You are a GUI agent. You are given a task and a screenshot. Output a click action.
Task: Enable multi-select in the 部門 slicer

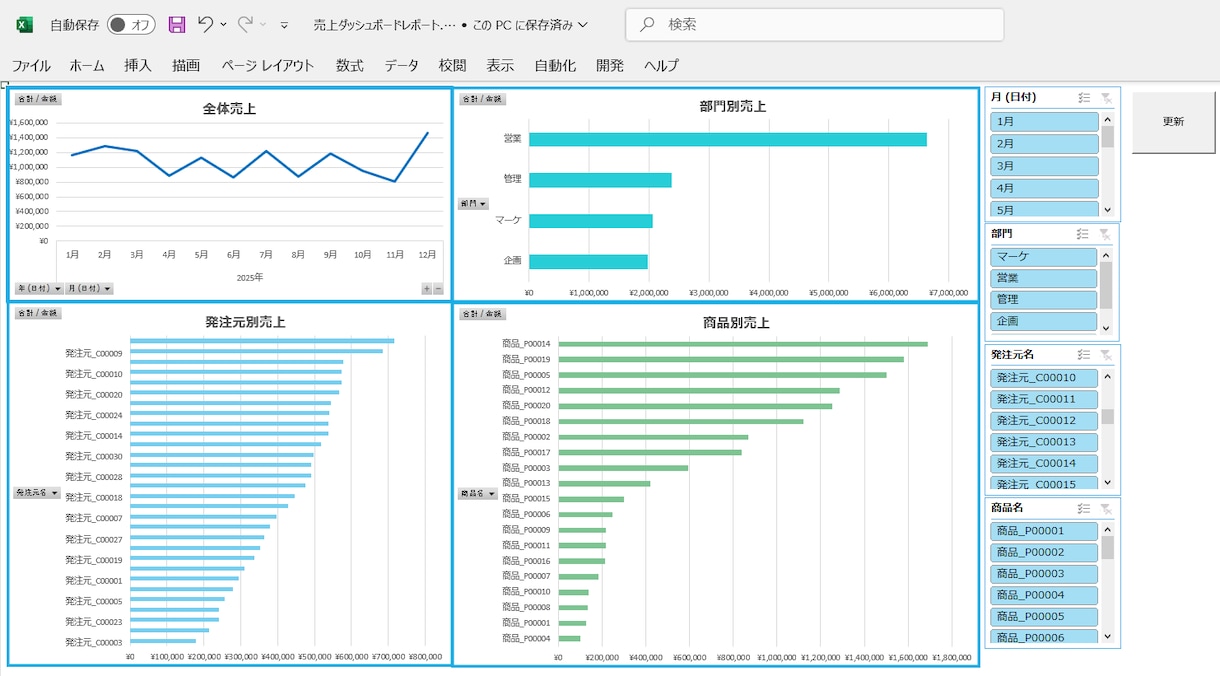[x=1082, y=234]
